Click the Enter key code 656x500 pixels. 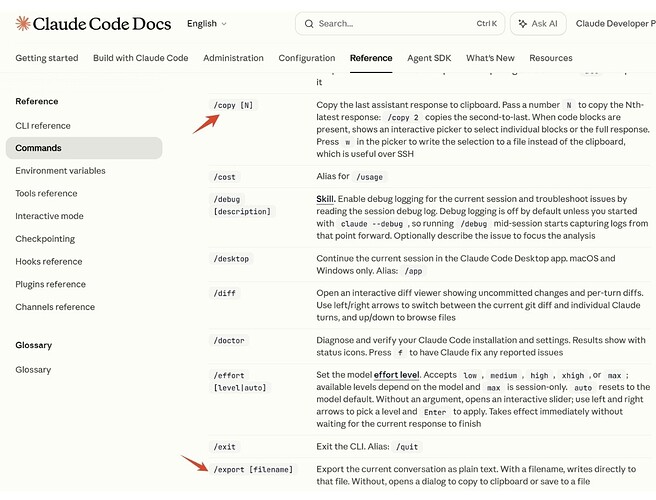coord(435,412)
